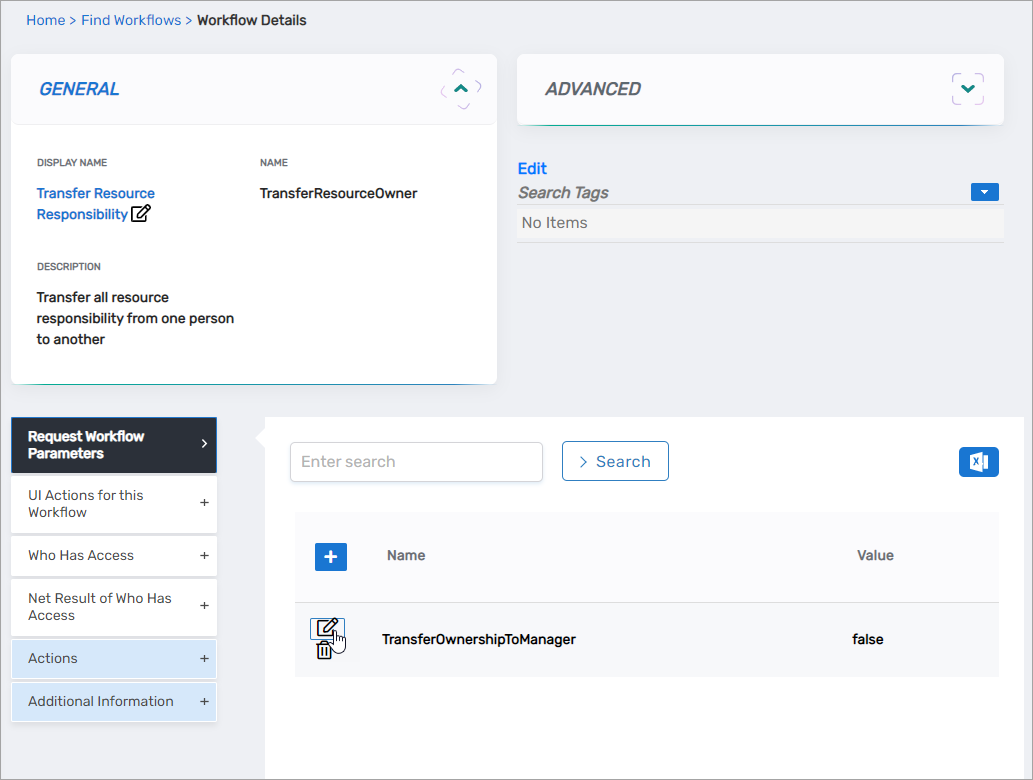Click the Edit link above Search Tags

(x=532, y=169)
